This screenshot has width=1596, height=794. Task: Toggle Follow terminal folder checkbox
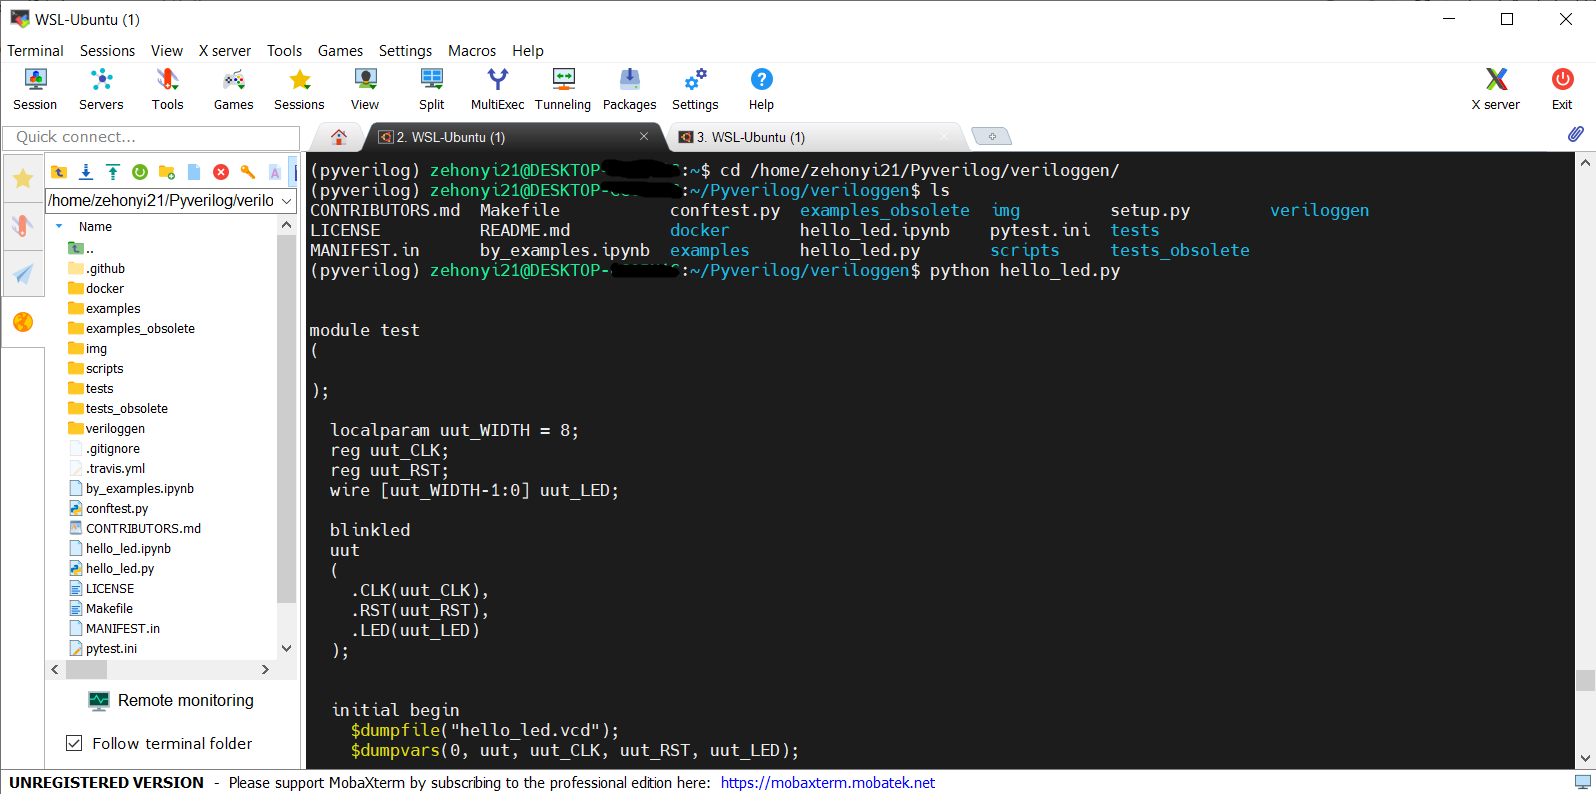(x=73, y=743)
